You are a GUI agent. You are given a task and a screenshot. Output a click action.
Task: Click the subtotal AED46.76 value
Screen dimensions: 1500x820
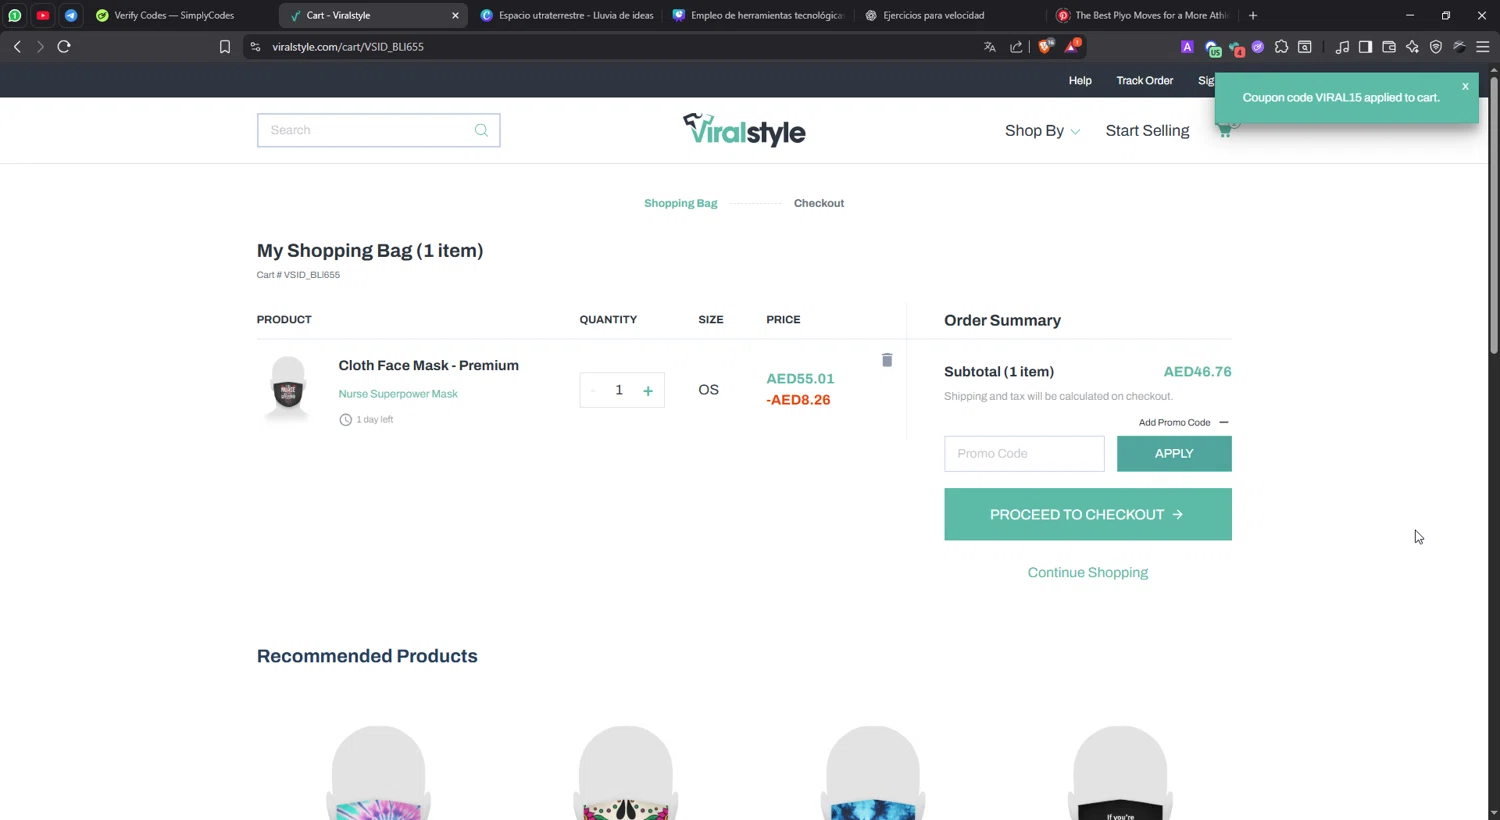1197,372
